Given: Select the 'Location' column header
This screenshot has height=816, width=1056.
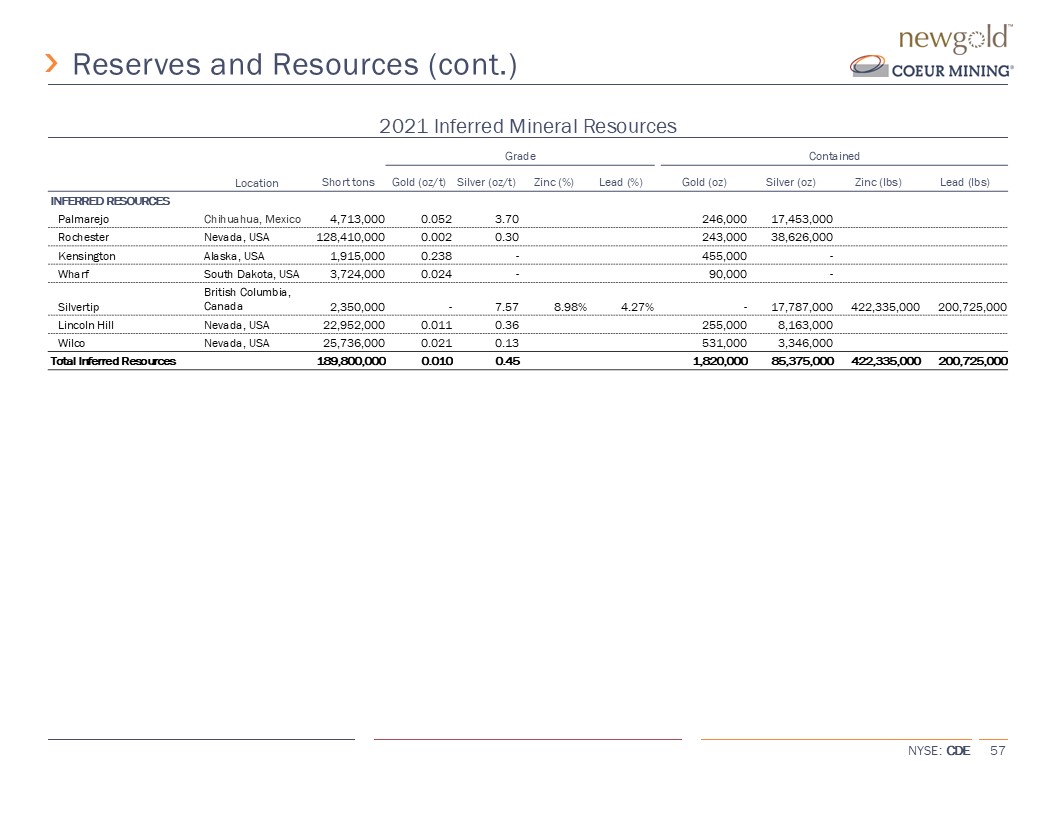Looking at the screenshot, I should [257, 182].
